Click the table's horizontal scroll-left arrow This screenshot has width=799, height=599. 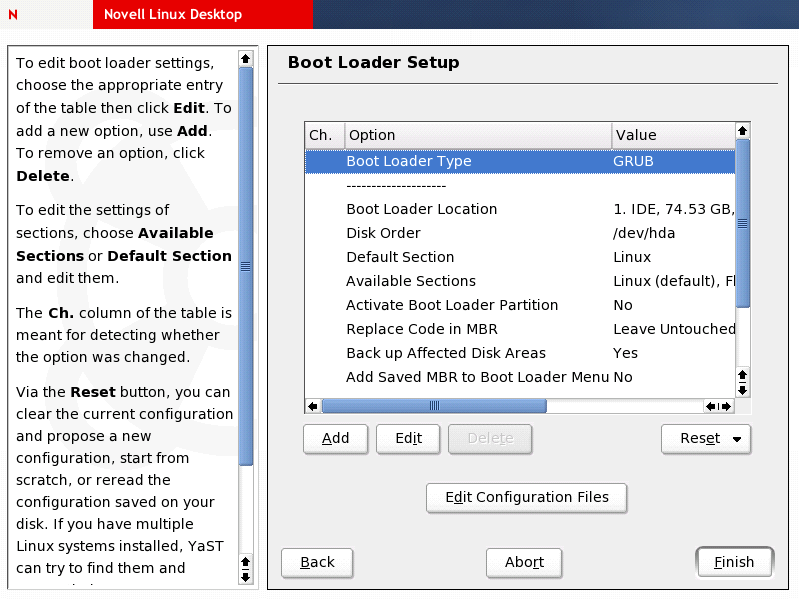pyautogui.click(x=313, y=406)
